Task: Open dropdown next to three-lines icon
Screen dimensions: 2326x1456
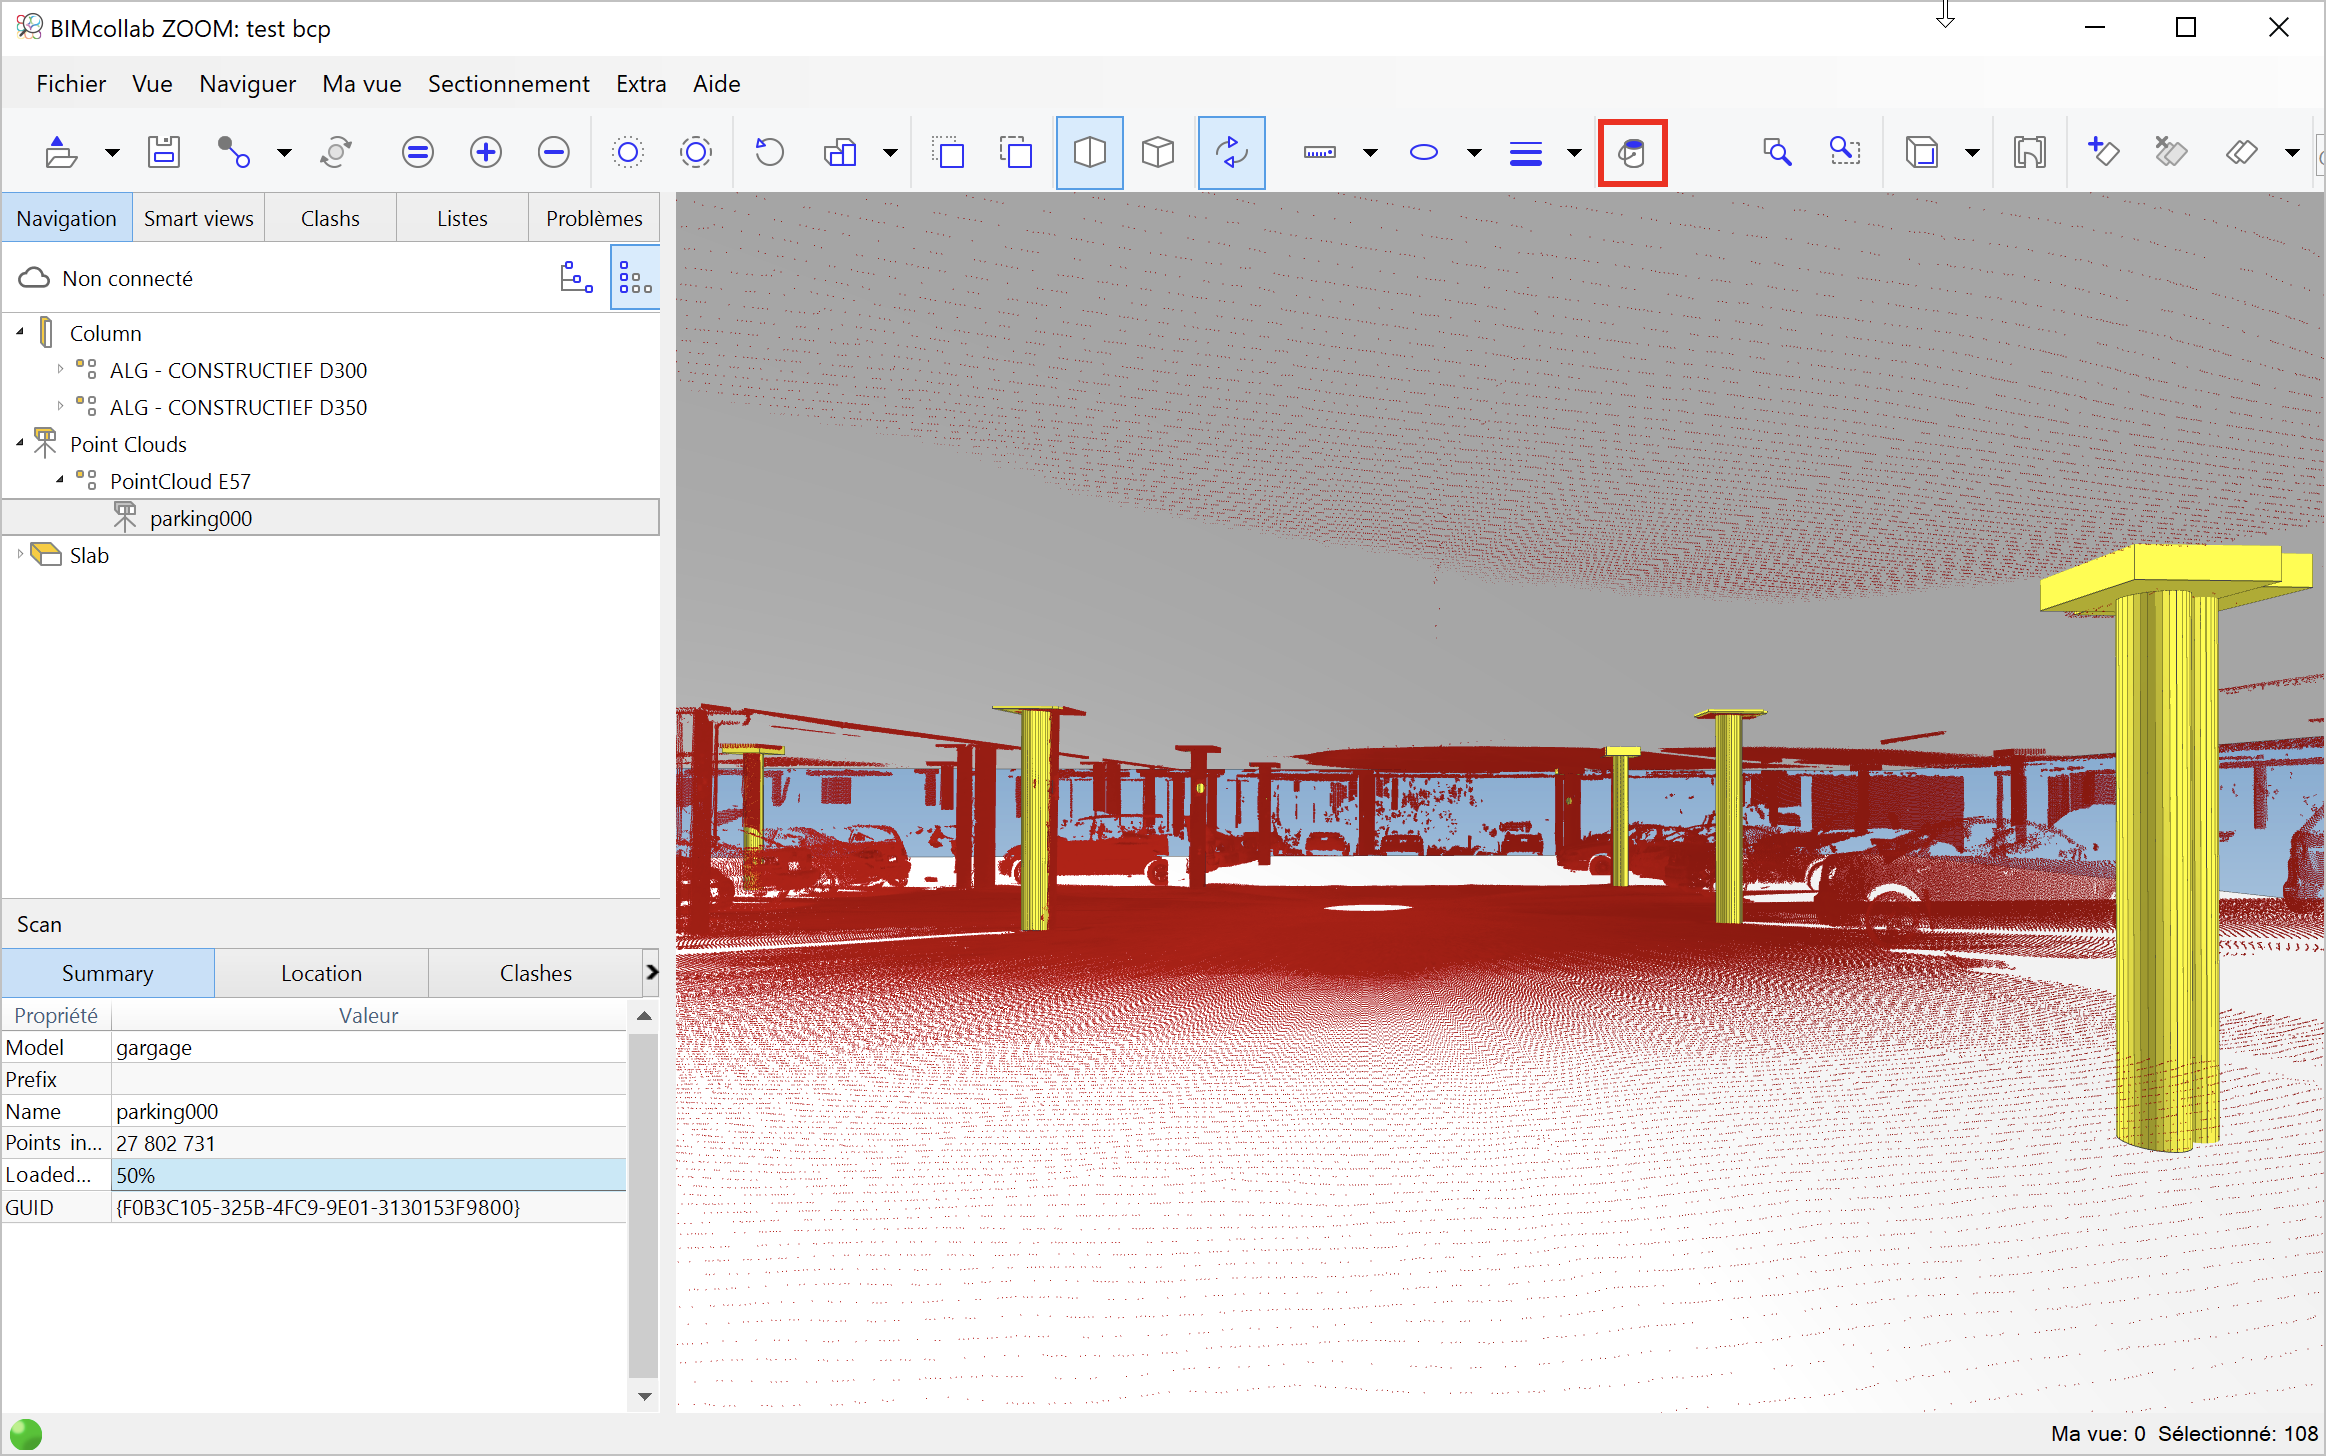Action: click(1574, 153)
